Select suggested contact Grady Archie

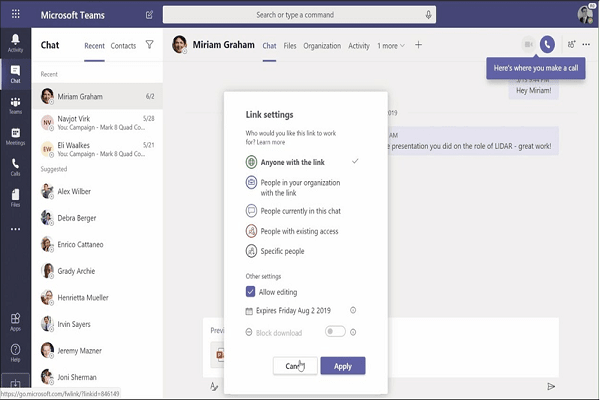(98, 271)
